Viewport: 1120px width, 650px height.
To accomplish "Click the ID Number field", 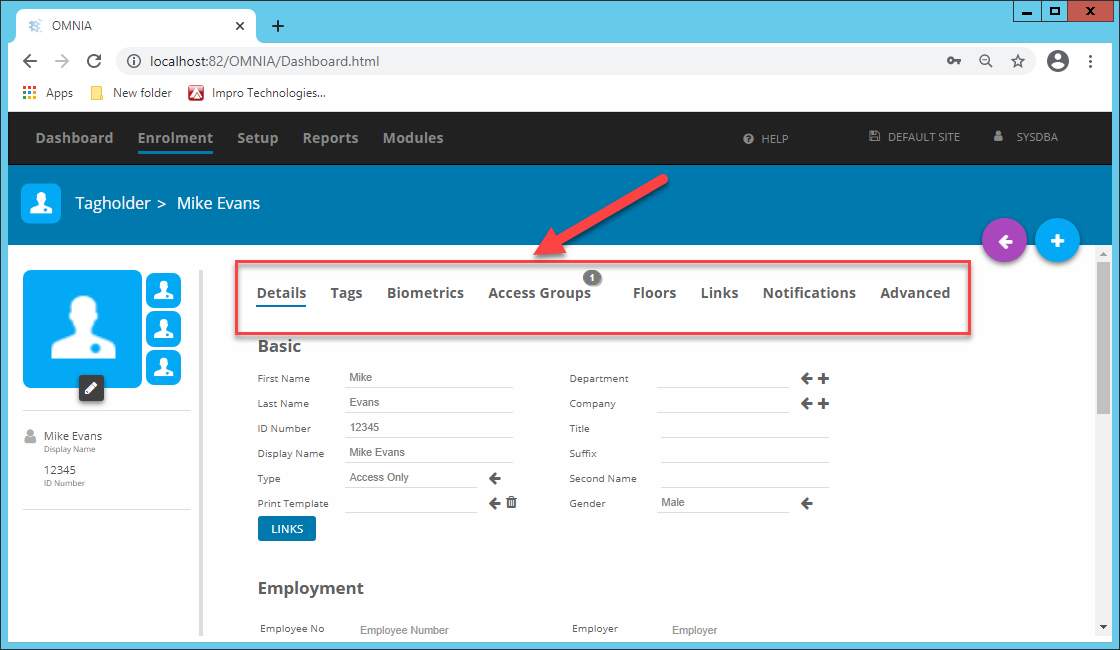I will point(429,428).
